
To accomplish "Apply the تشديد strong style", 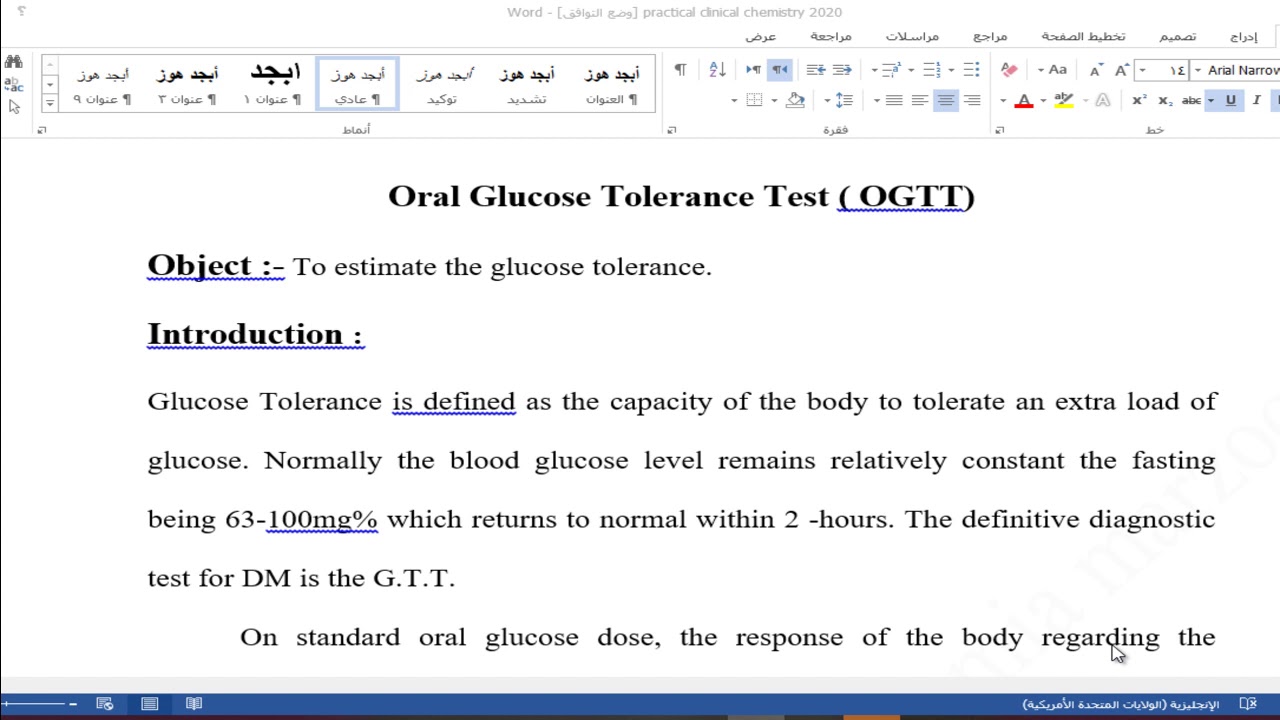I will click(x=527, y=83).
